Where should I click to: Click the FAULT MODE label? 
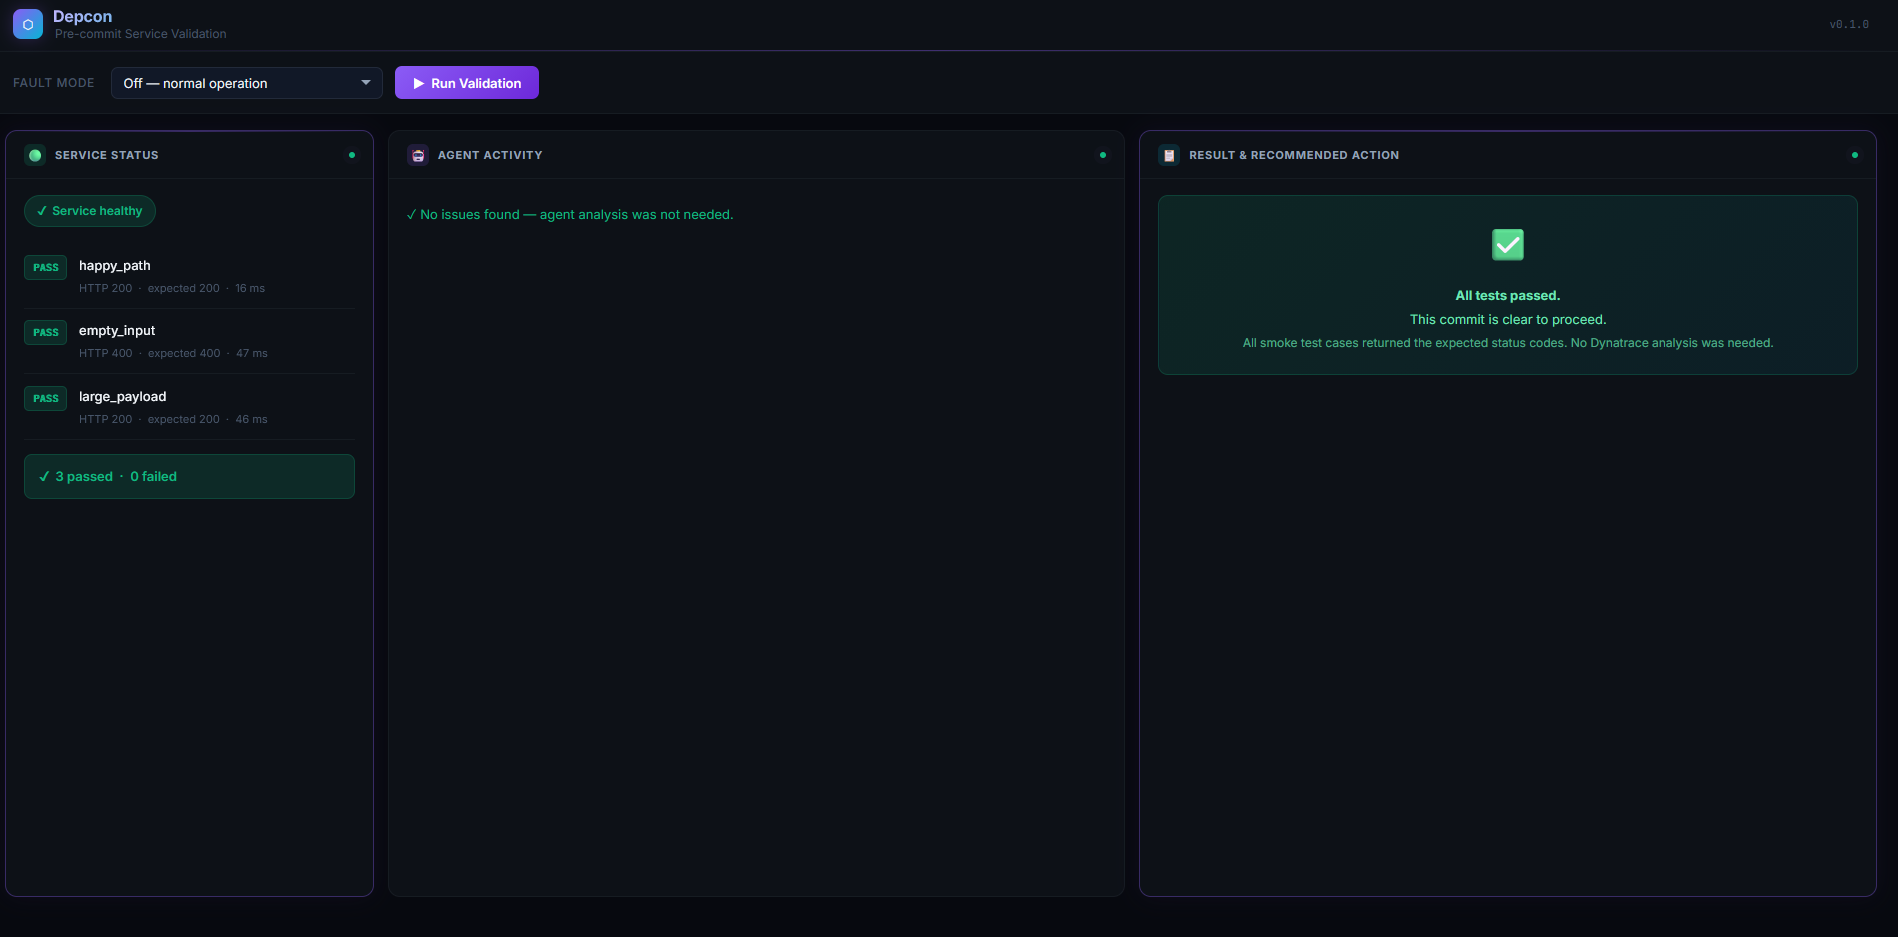54,83
